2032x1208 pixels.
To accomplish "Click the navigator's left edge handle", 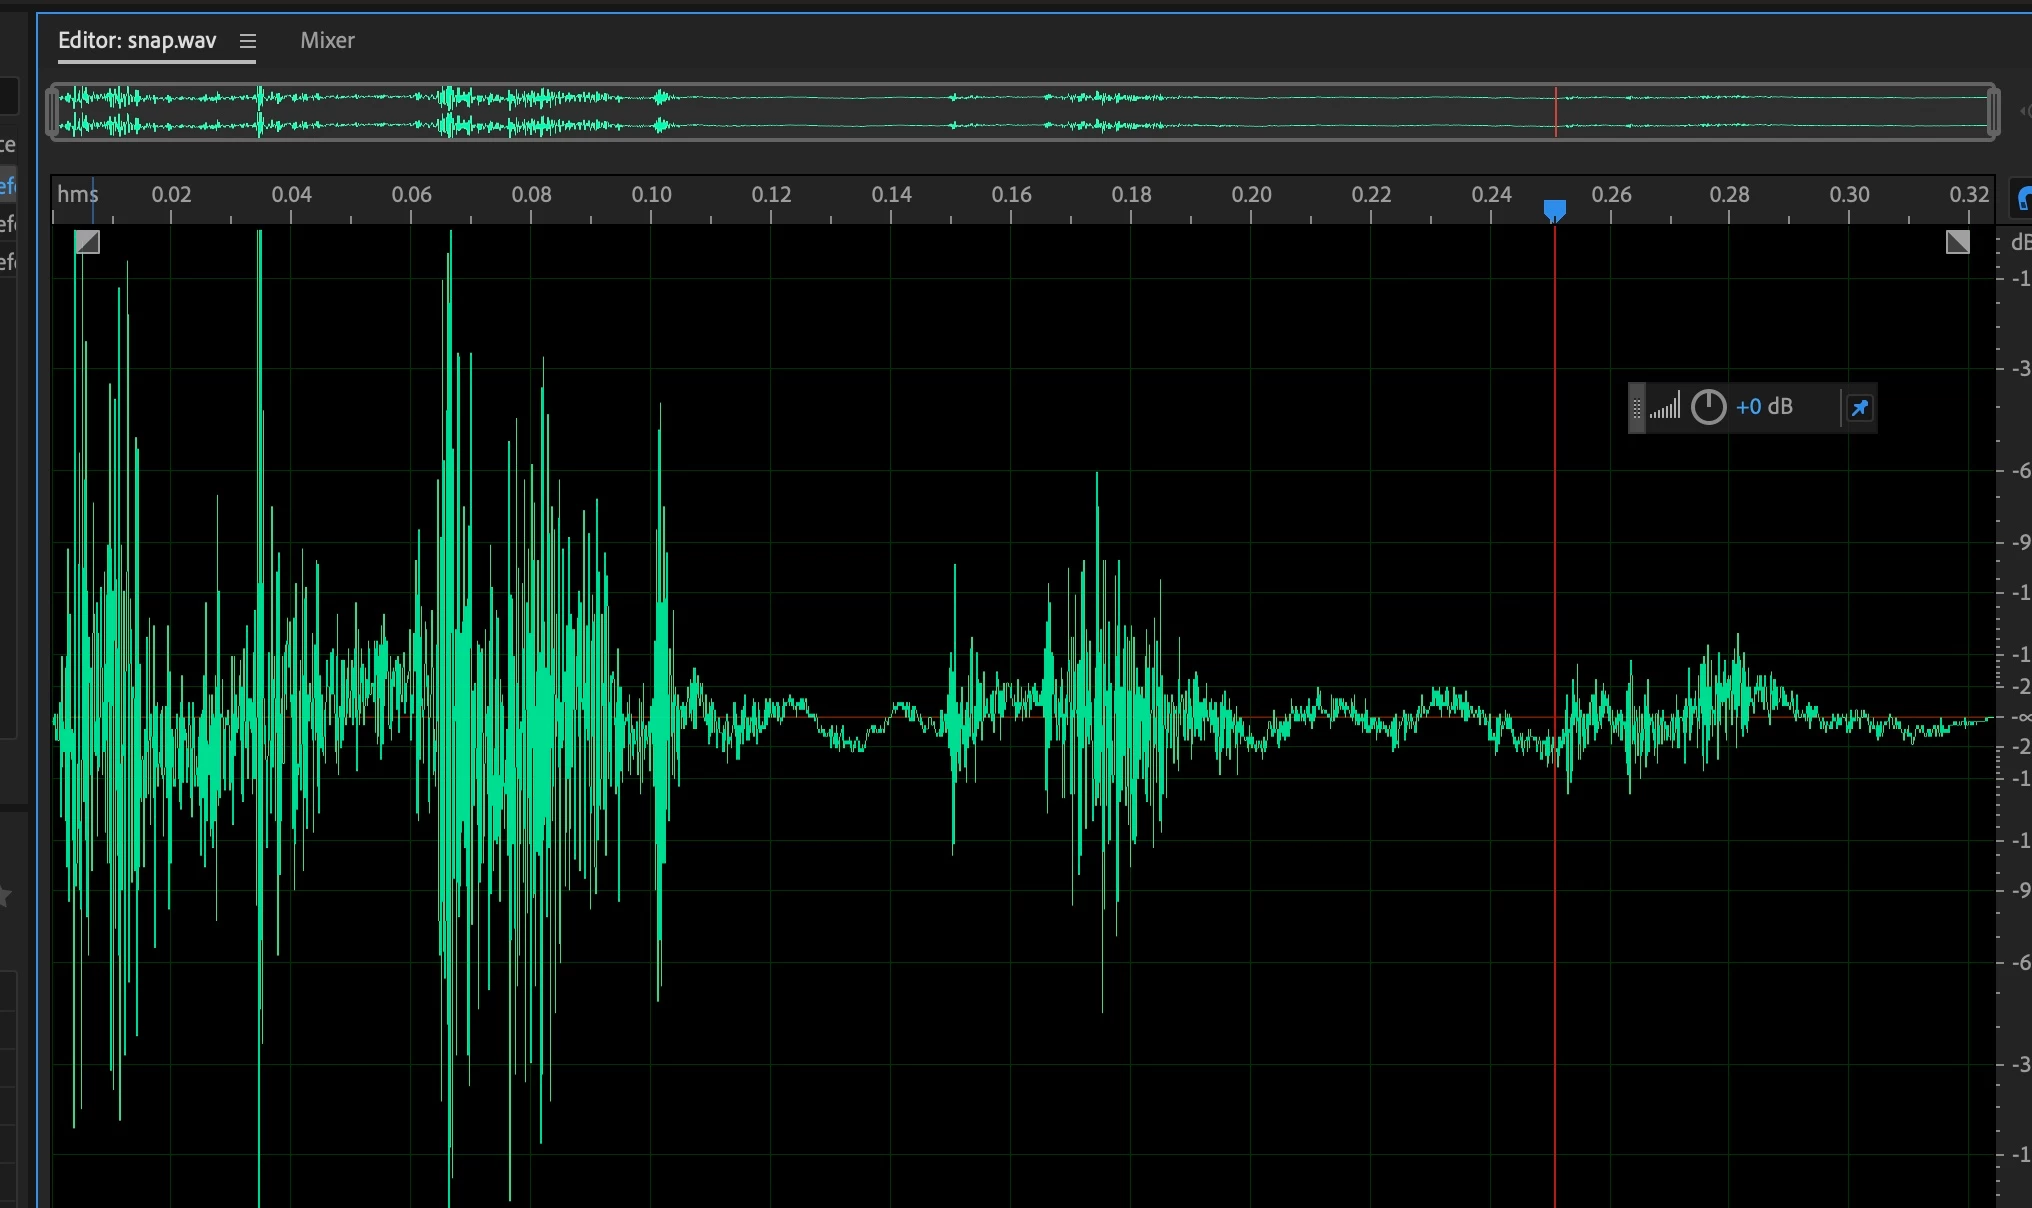I will pyautogui.click(x=52, y=111).
